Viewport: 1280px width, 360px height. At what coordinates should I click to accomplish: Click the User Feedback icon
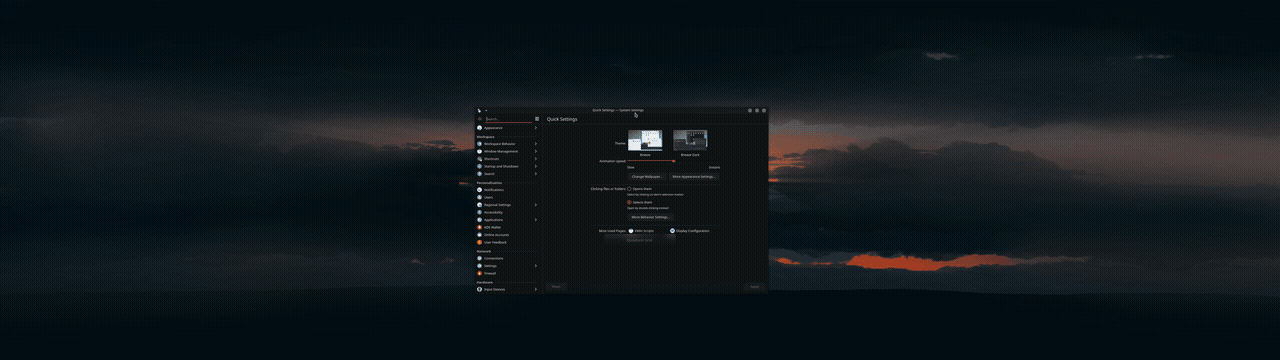479,242
